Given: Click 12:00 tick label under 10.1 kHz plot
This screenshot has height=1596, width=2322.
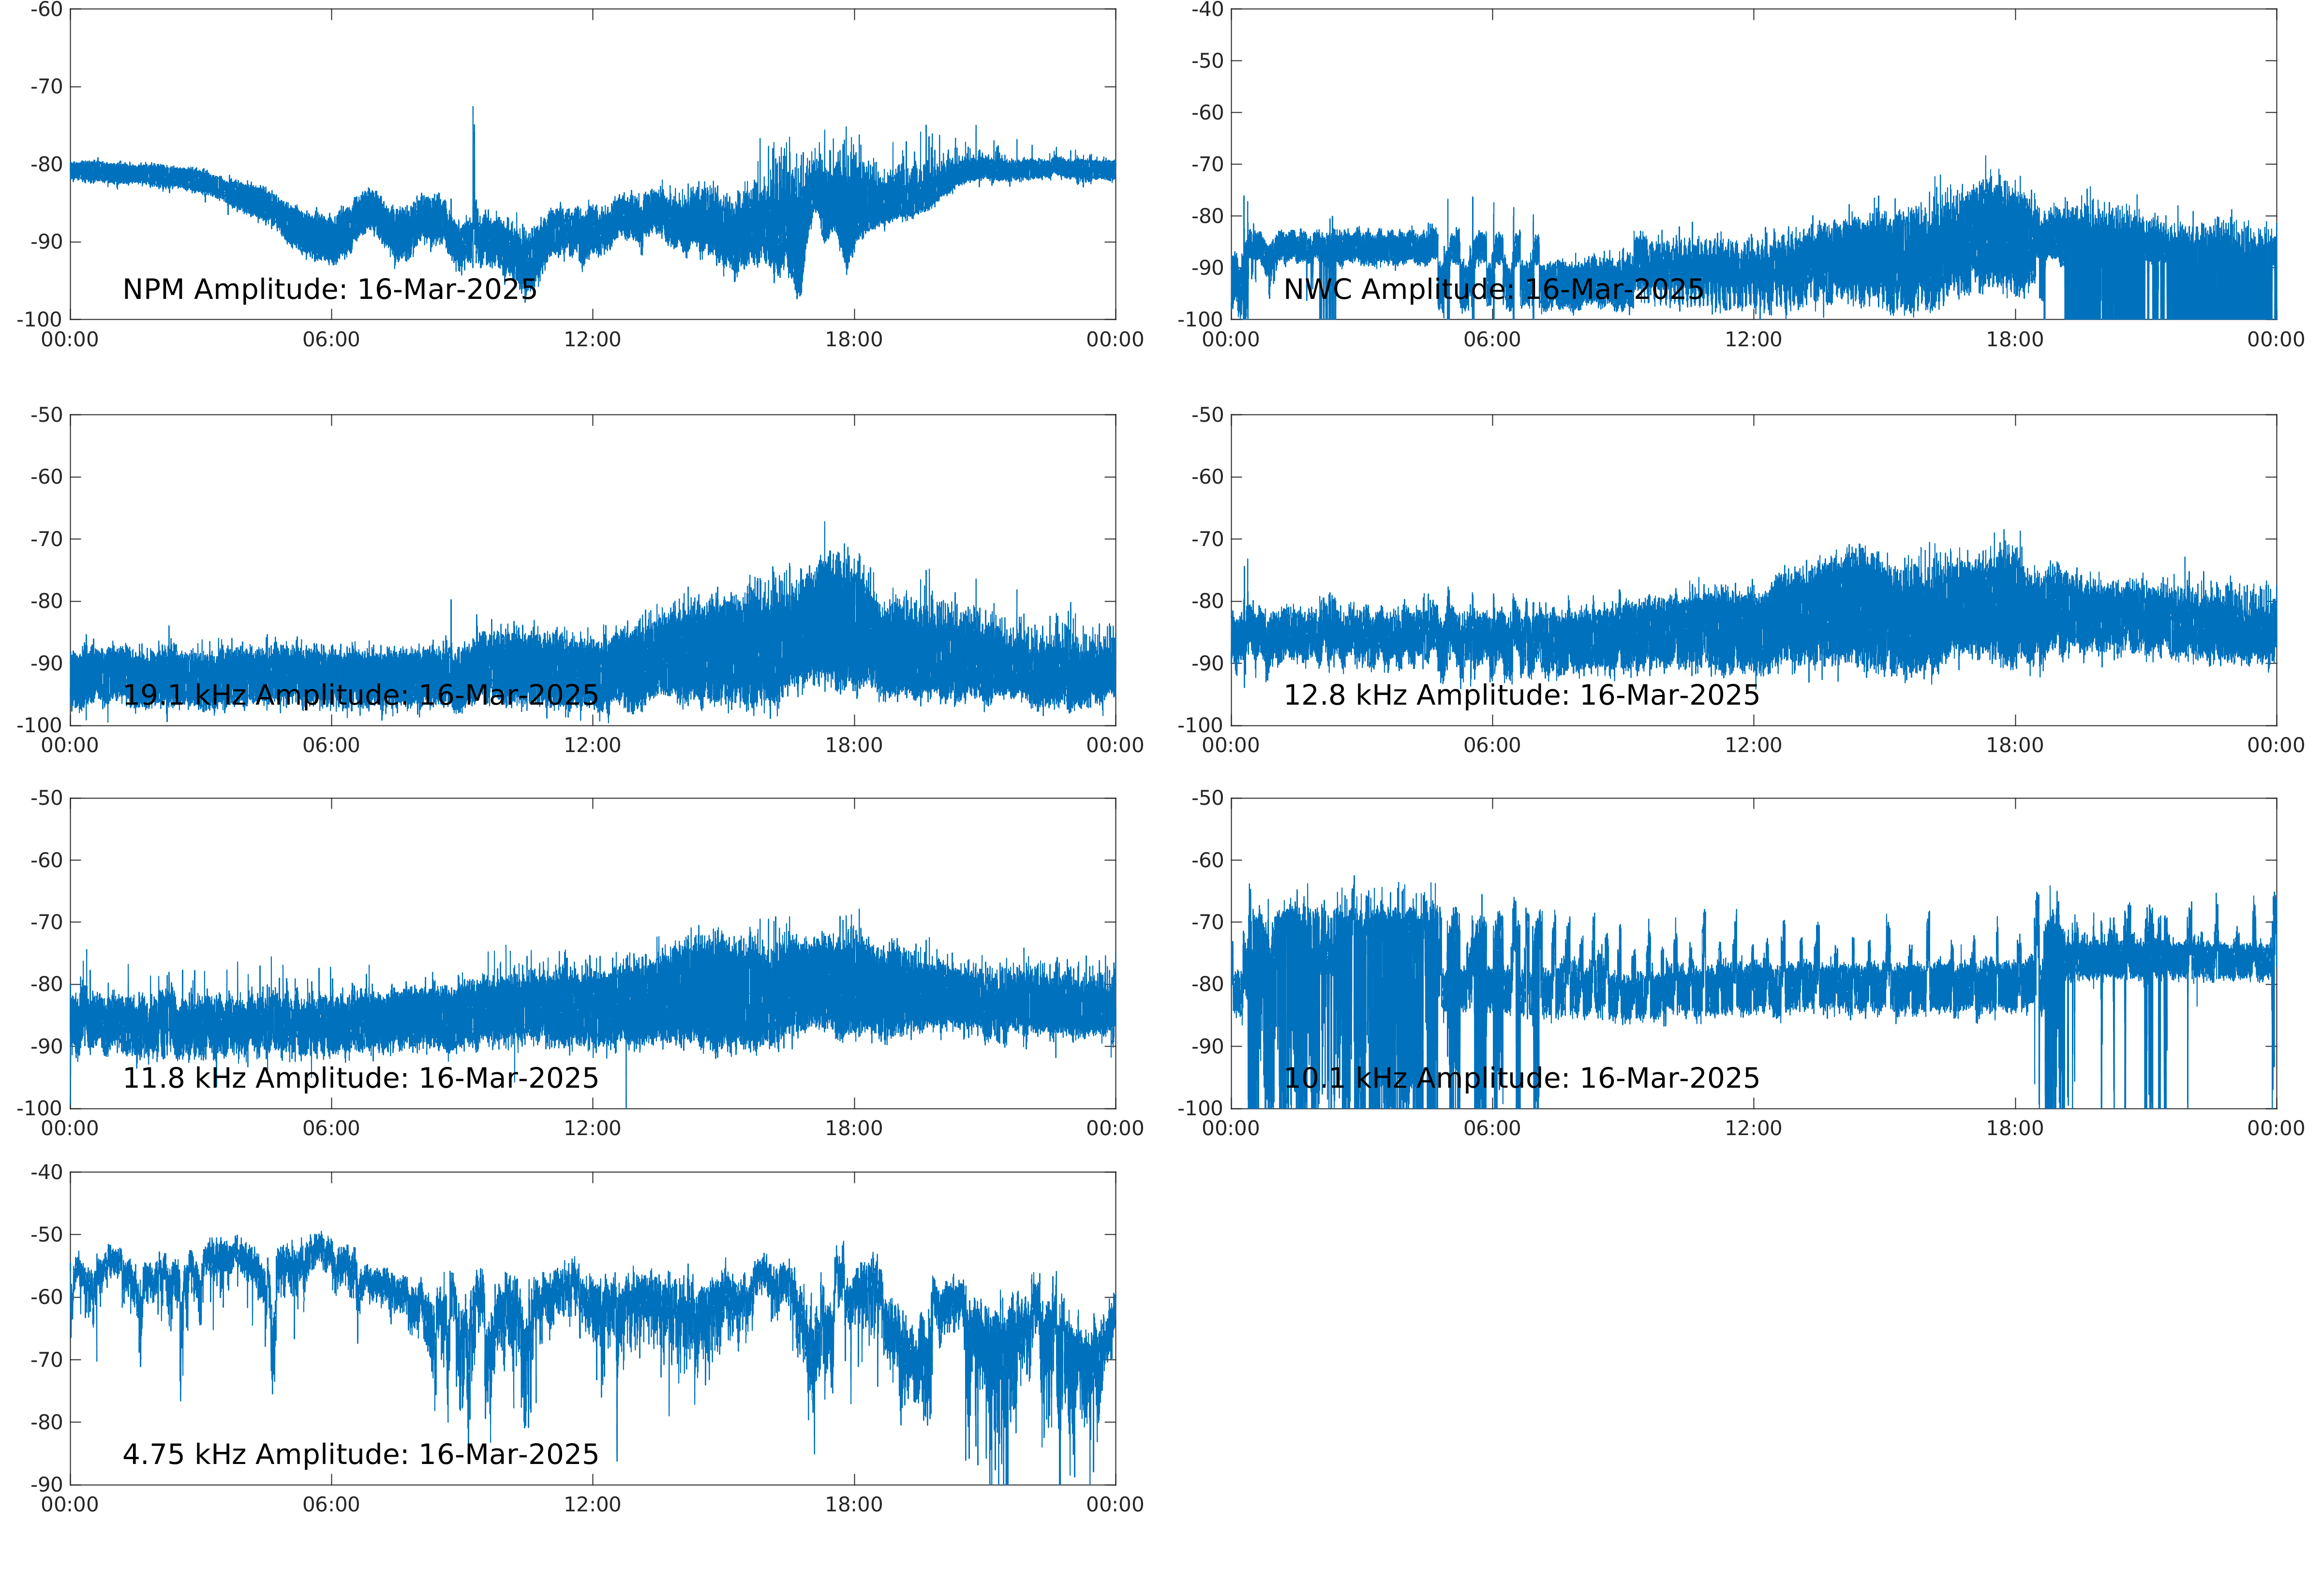Looking at the screenshot, I should (x=1753, y=1129).
